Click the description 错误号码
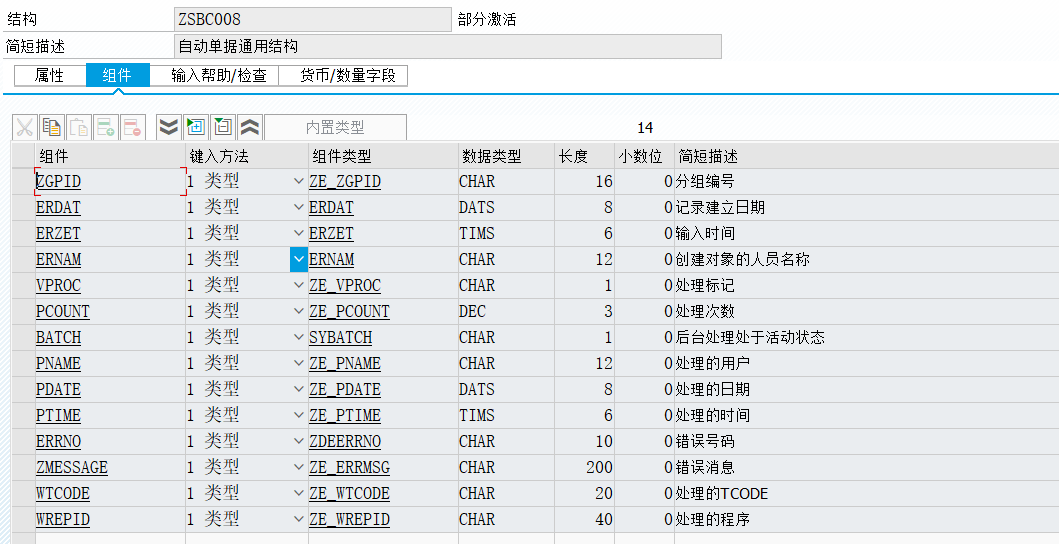 (704, 441)
